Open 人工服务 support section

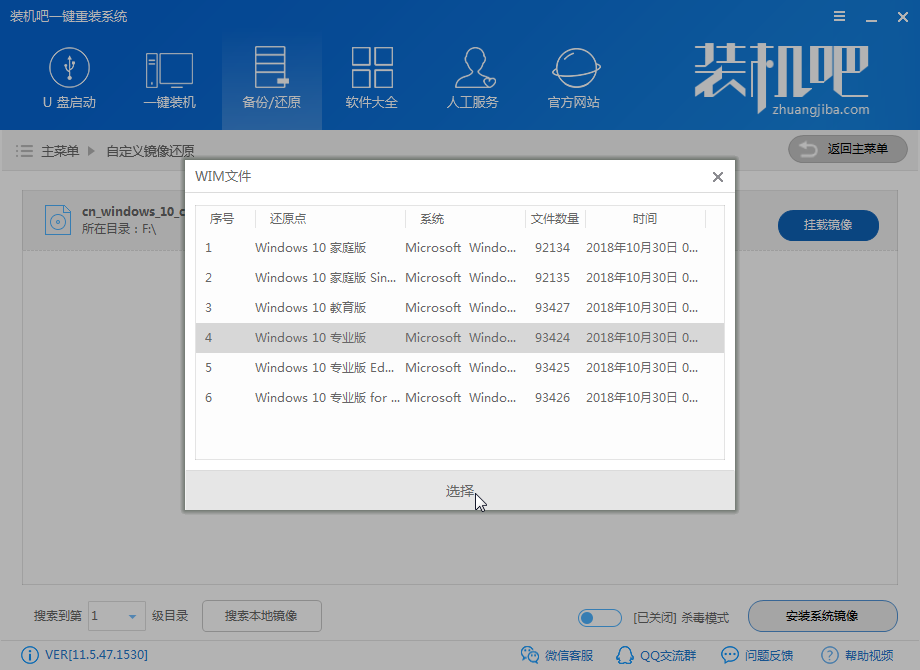(x=472, y=78)
